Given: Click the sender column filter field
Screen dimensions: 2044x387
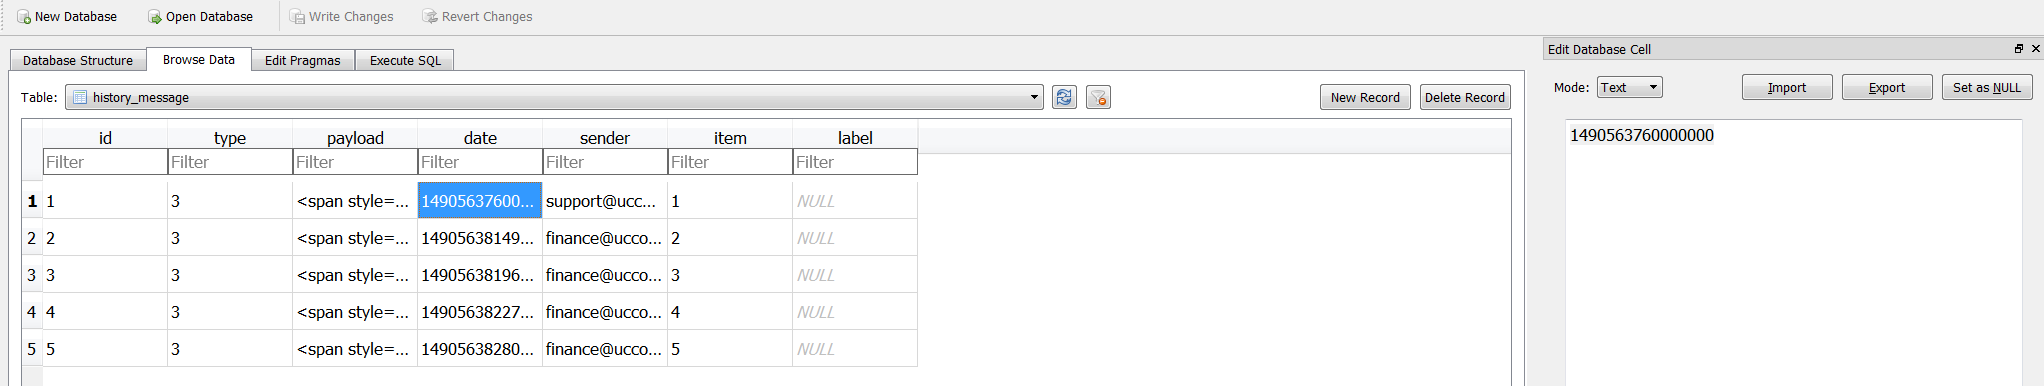Looking at the screenshot, I should (x=605, y=162).
